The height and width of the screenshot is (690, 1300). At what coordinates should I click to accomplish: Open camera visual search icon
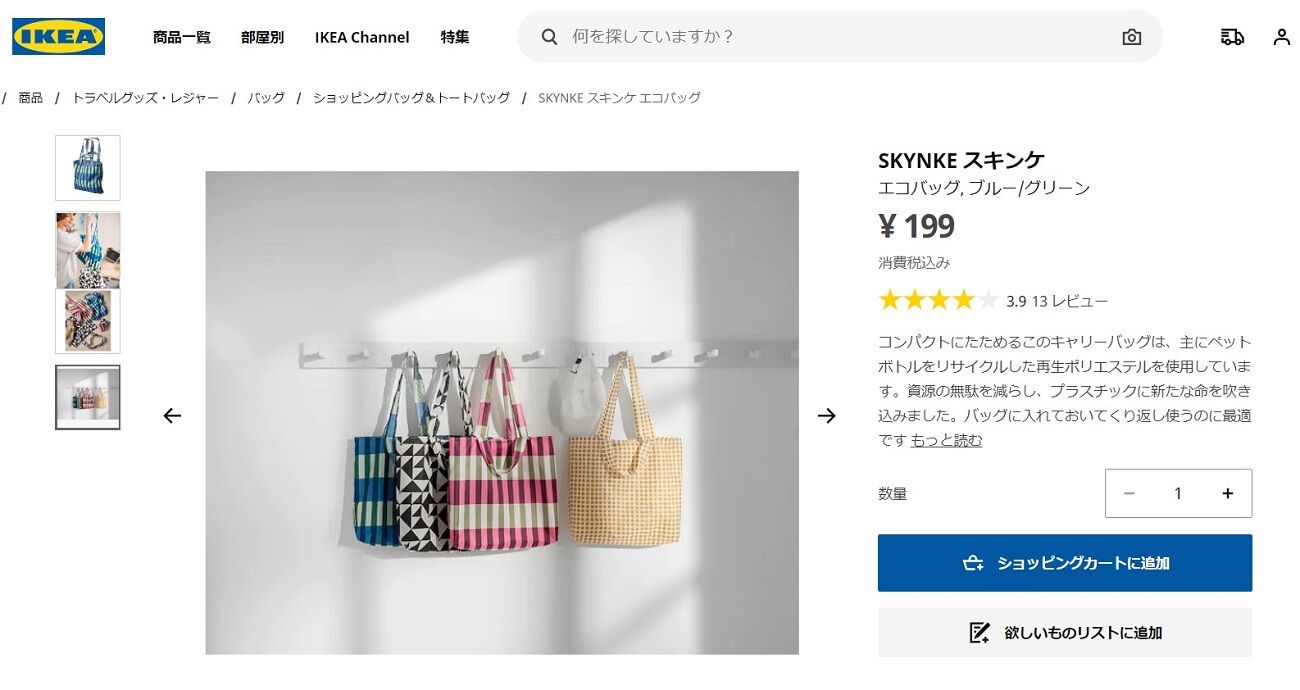[1131, 37]
